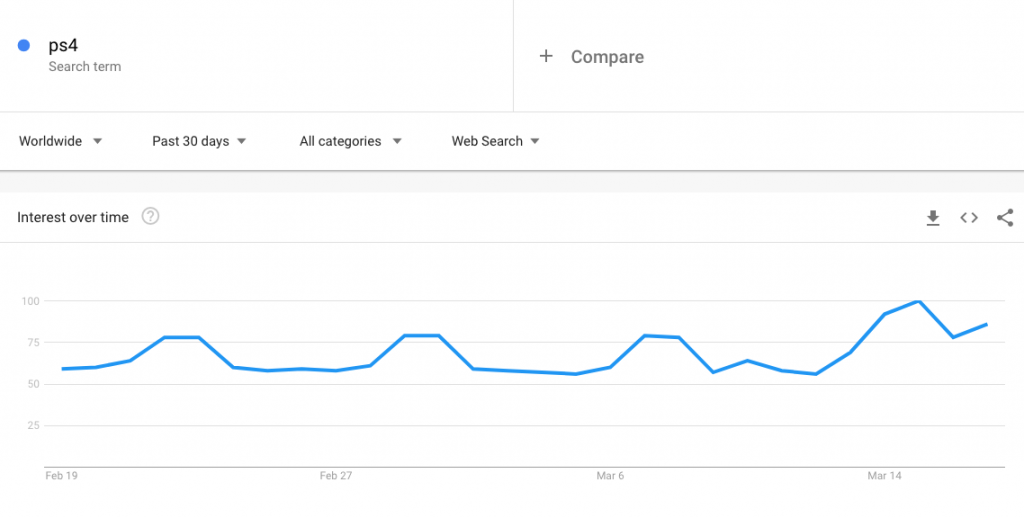Image resolution: width=1024 pixels, height=518 pixels.
Task: Click the Mar 6 date axis label
Action: (610, 476)
